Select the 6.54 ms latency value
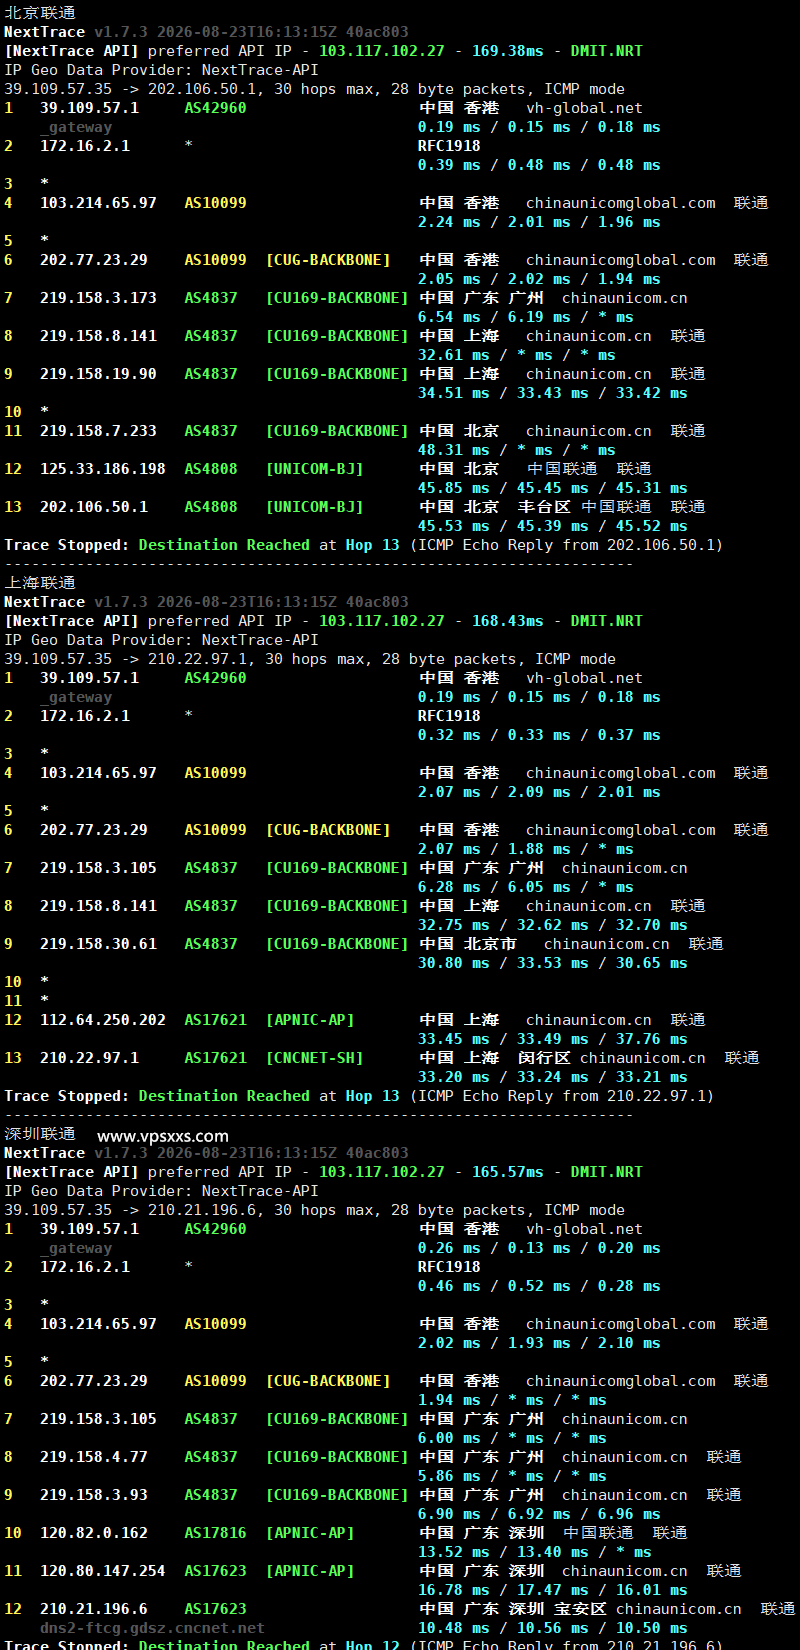 449,317
